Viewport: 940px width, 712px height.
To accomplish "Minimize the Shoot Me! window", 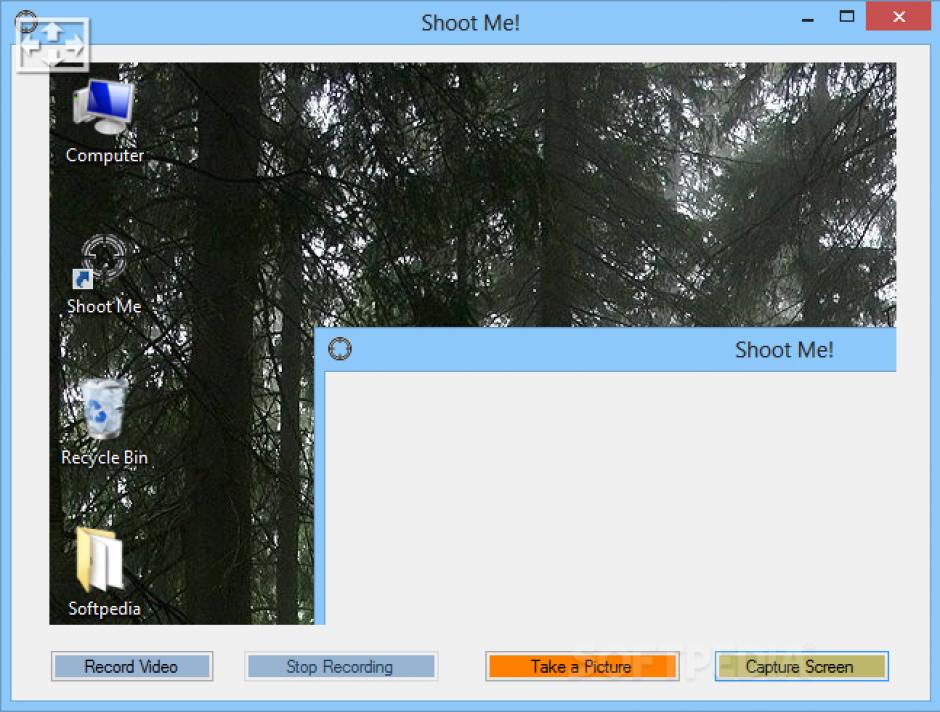I will (808, 18).
